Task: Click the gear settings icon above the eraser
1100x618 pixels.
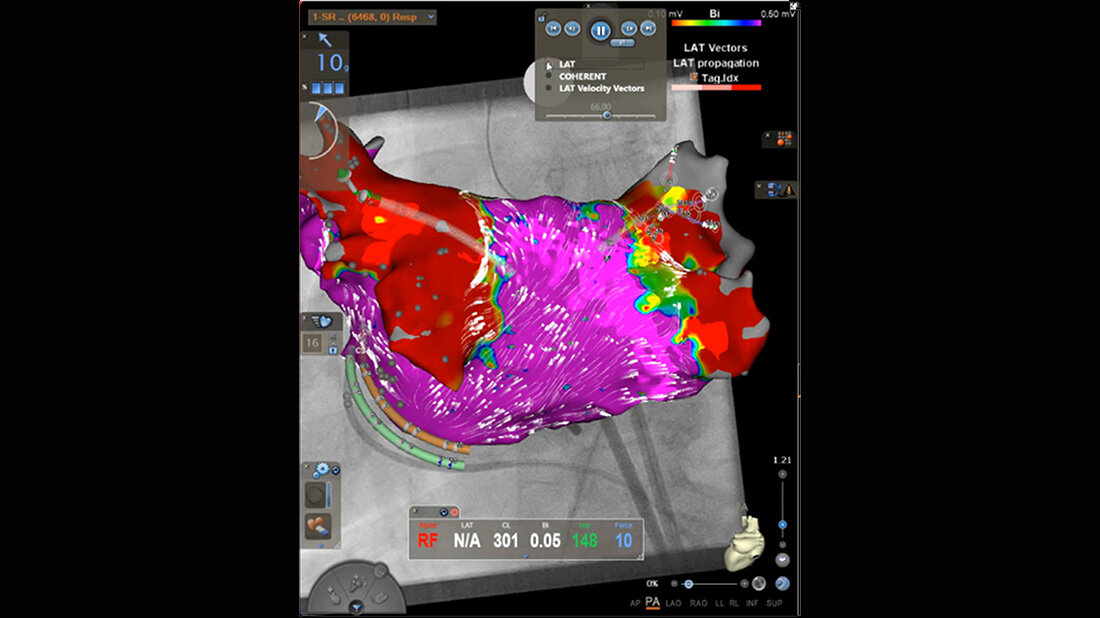Action: (322, 466)
